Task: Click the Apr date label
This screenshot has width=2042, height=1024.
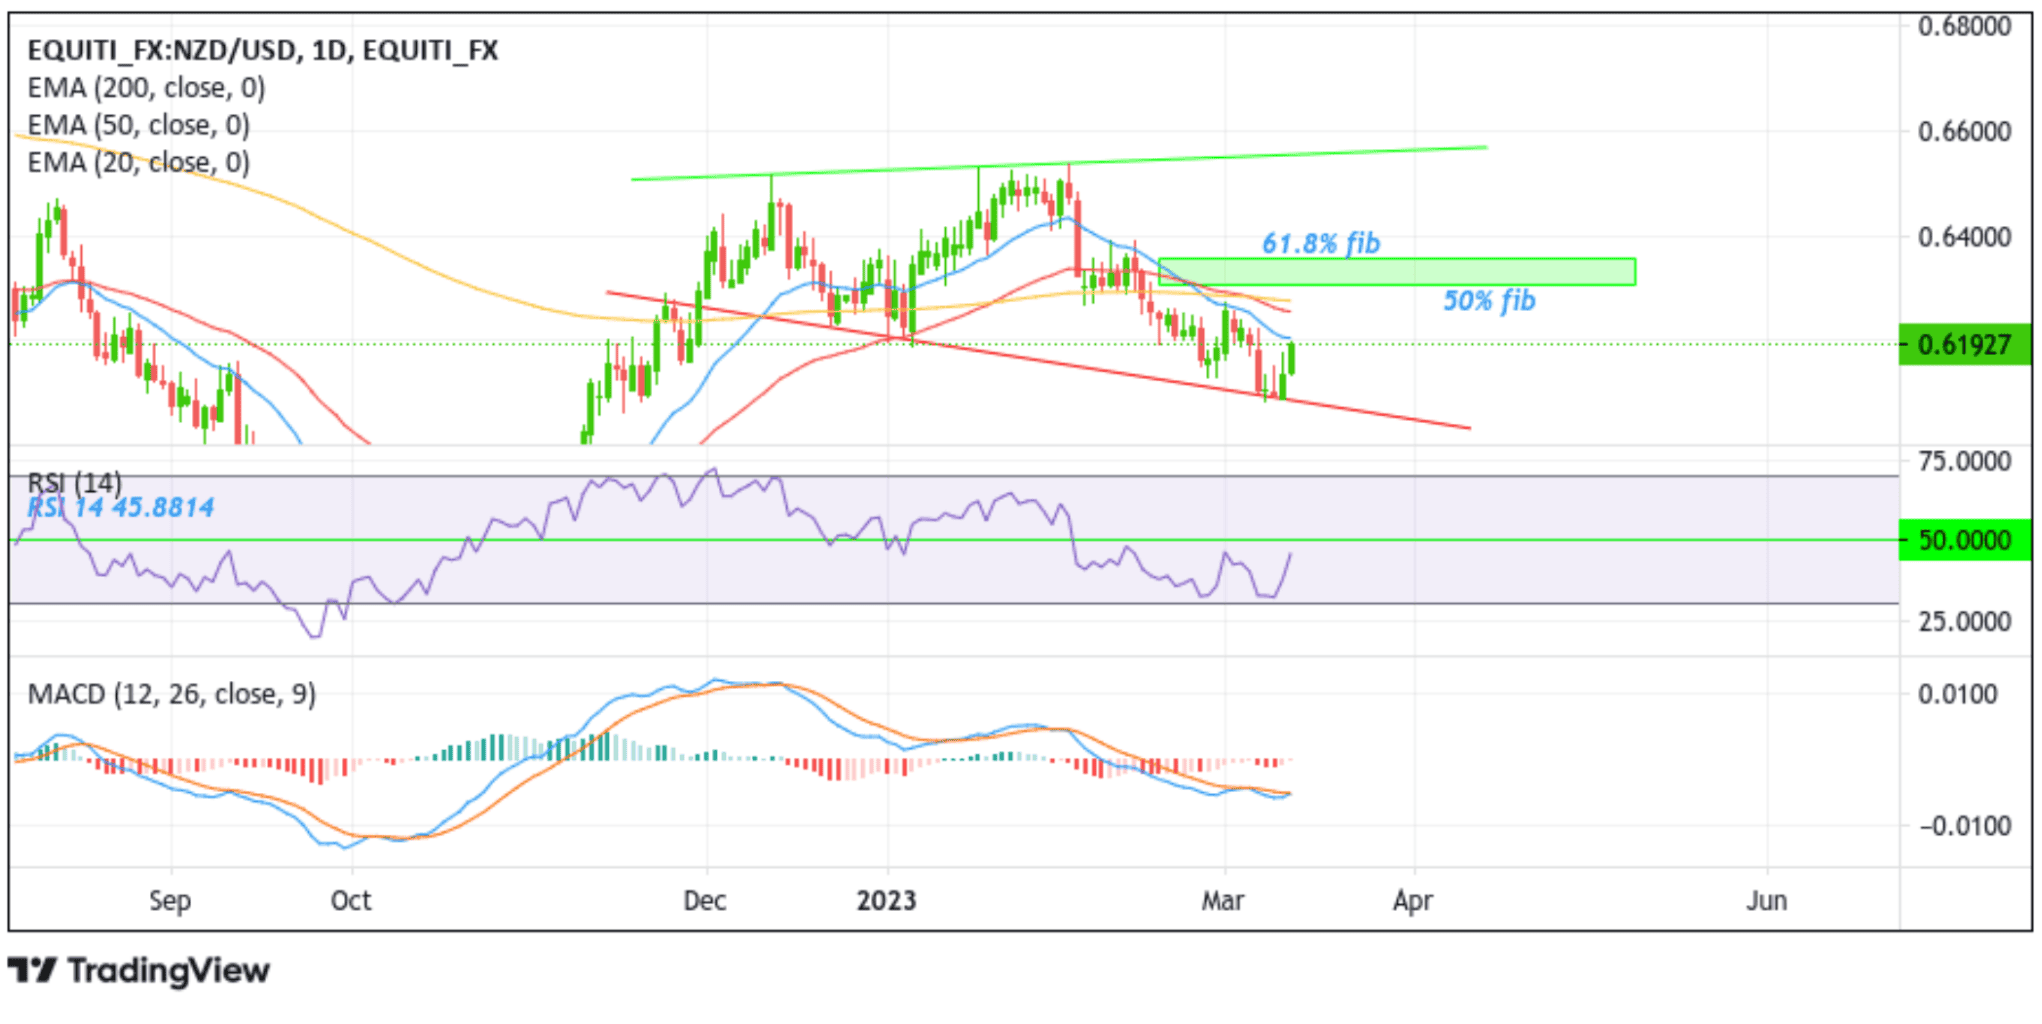Action: 1413,900
